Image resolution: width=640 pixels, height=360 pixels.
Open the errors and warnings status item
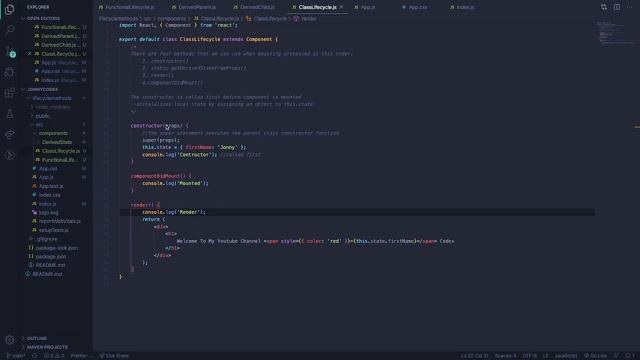[54, 356]
